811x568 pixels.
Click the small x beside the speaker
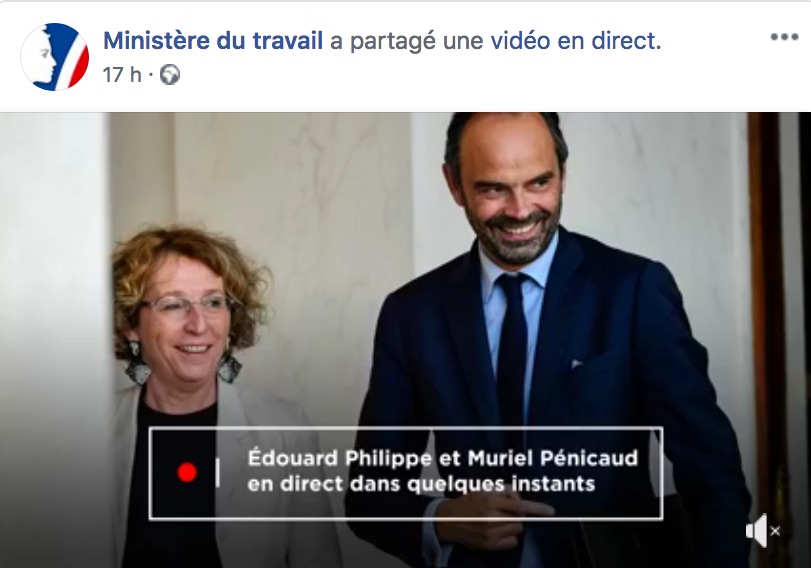click(775, 531)
